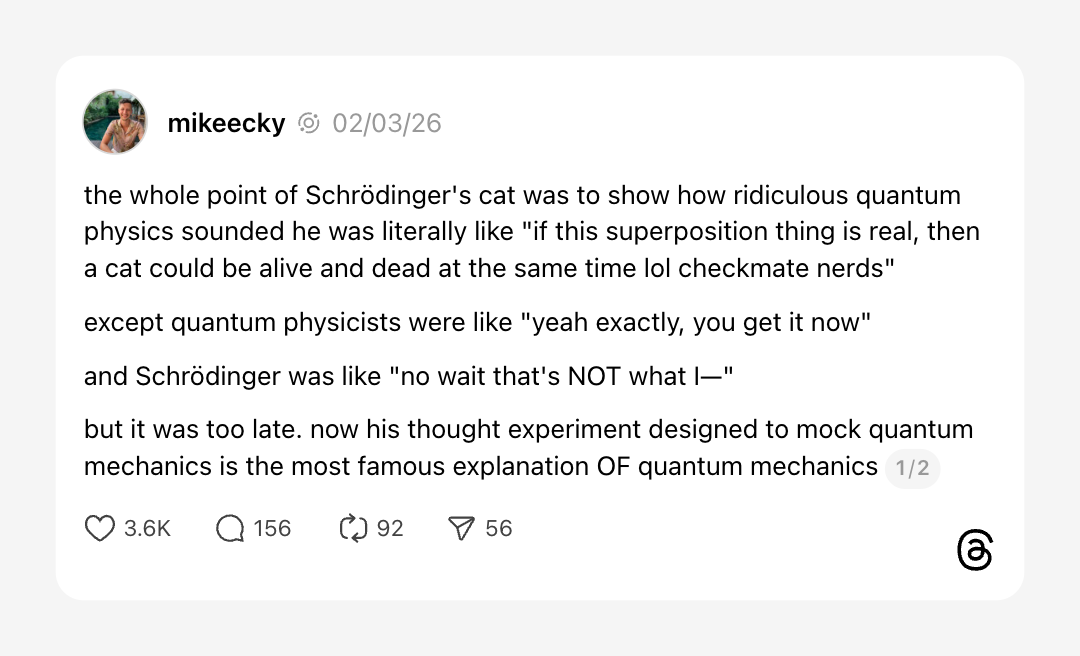Open mikeecky's profile picture
Screen dimensions: 1080x656
coord(115,122)
